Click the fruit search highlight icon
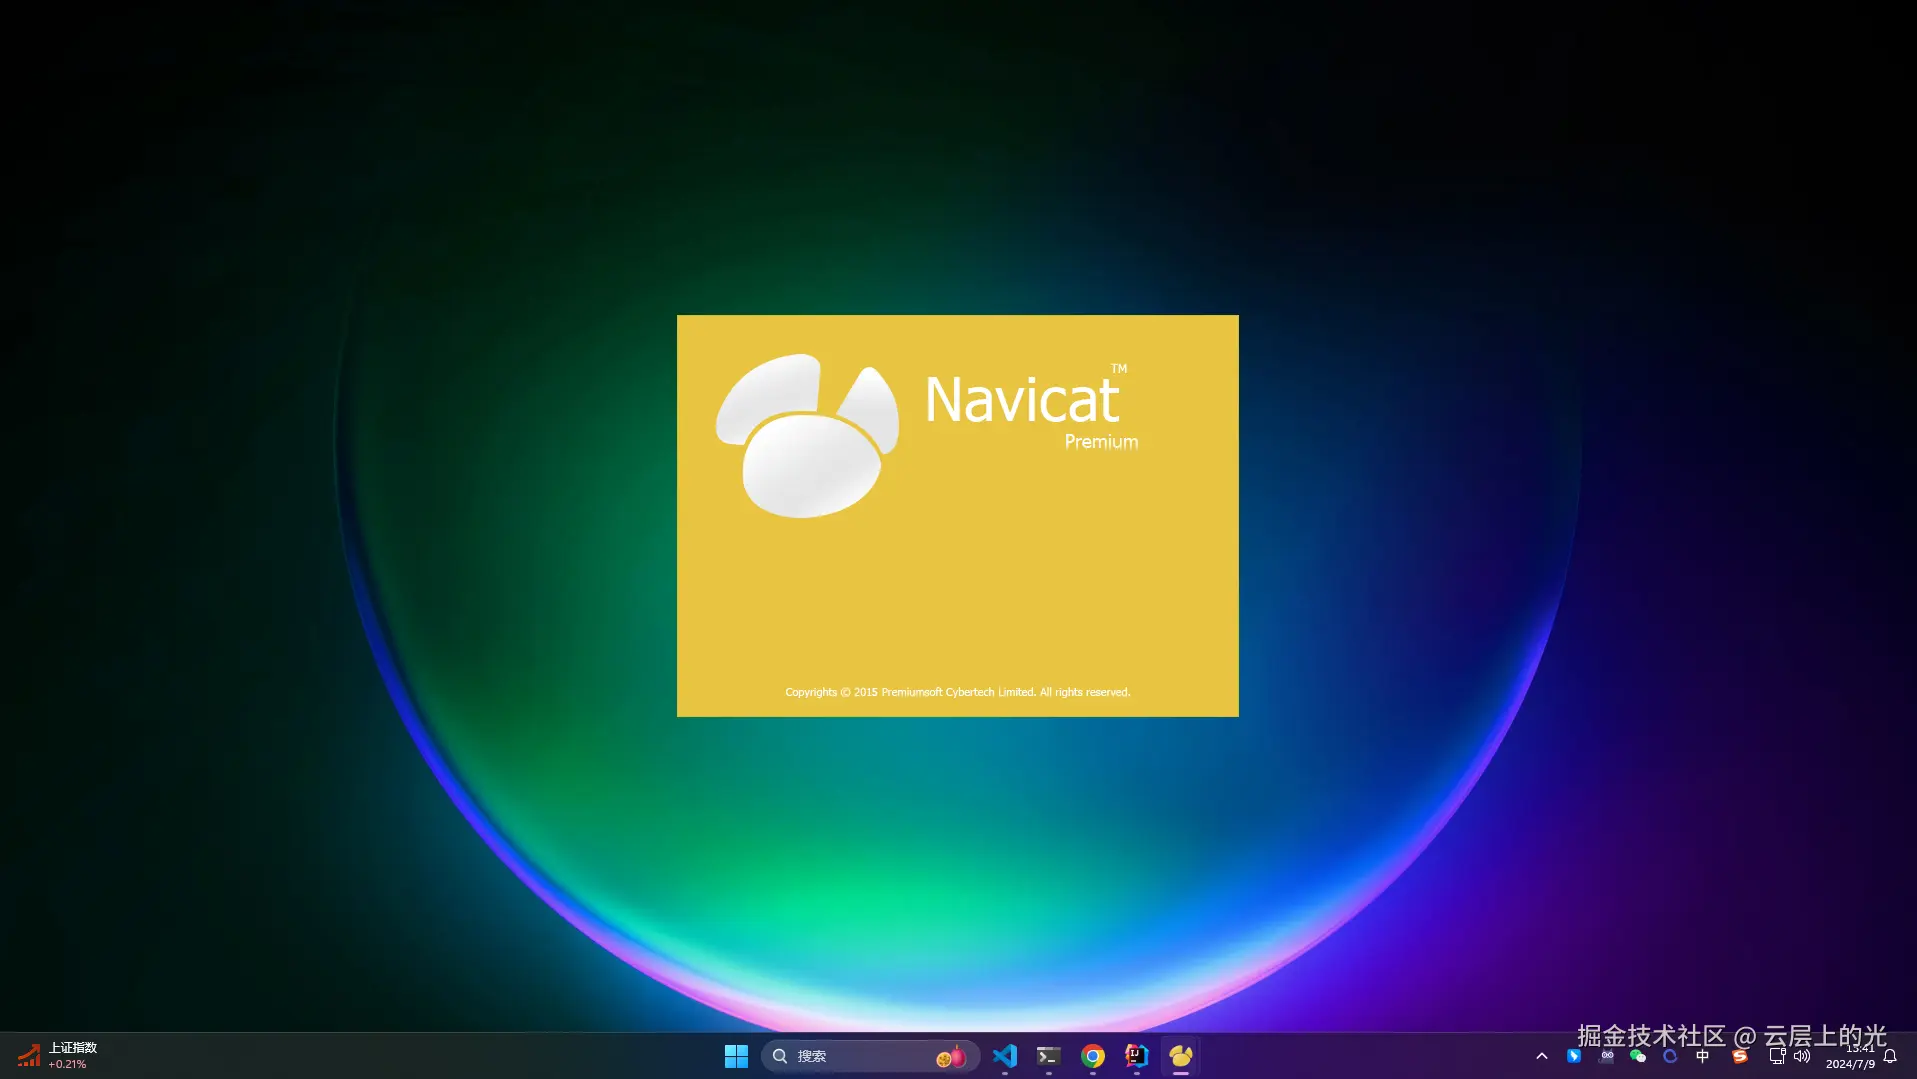Viewport: 1917px width, 1079px height. pos(951,1056)
